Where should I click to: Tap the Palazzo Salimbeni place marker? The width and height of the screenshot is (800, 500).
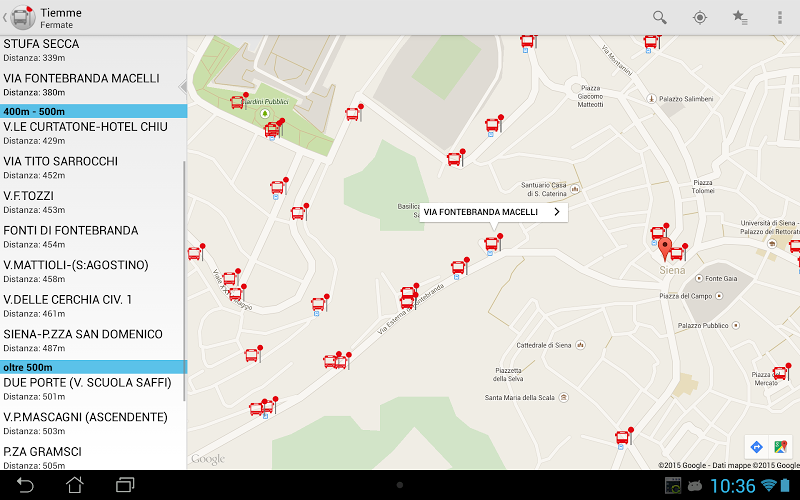click(x=651, y=98)
